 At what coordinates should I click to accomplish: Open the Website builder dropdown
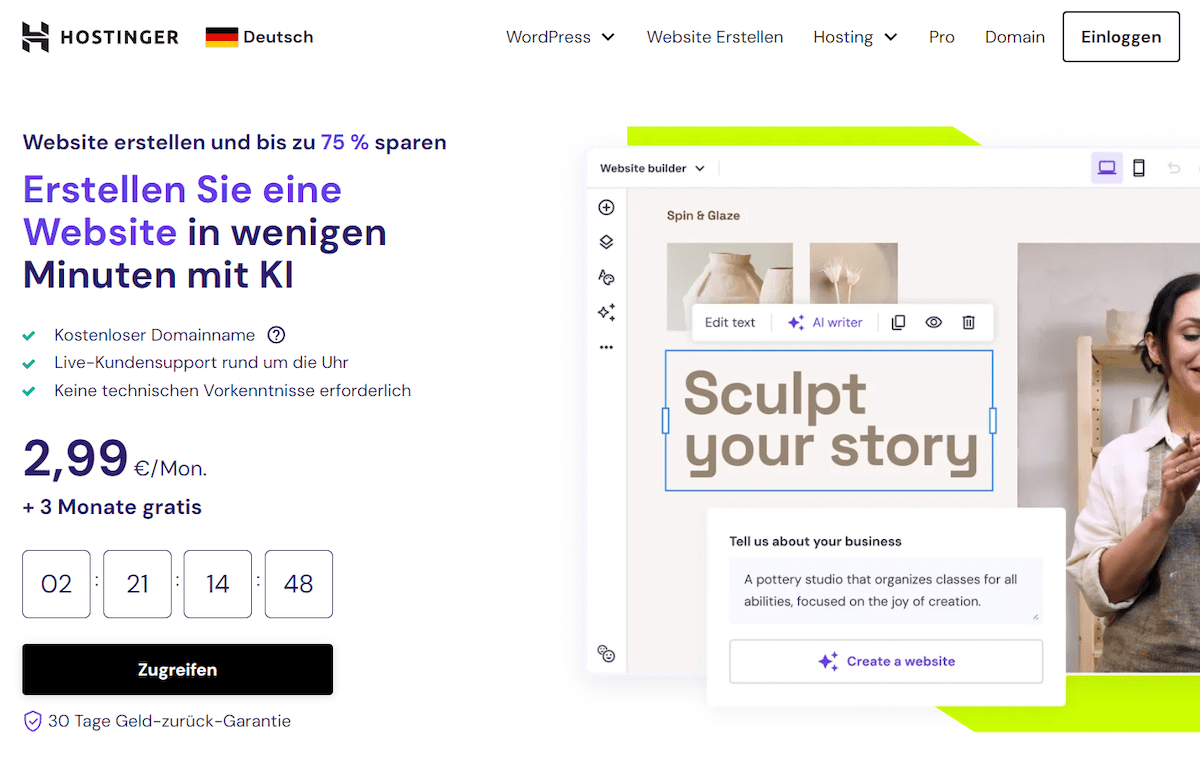pos(652,168)
